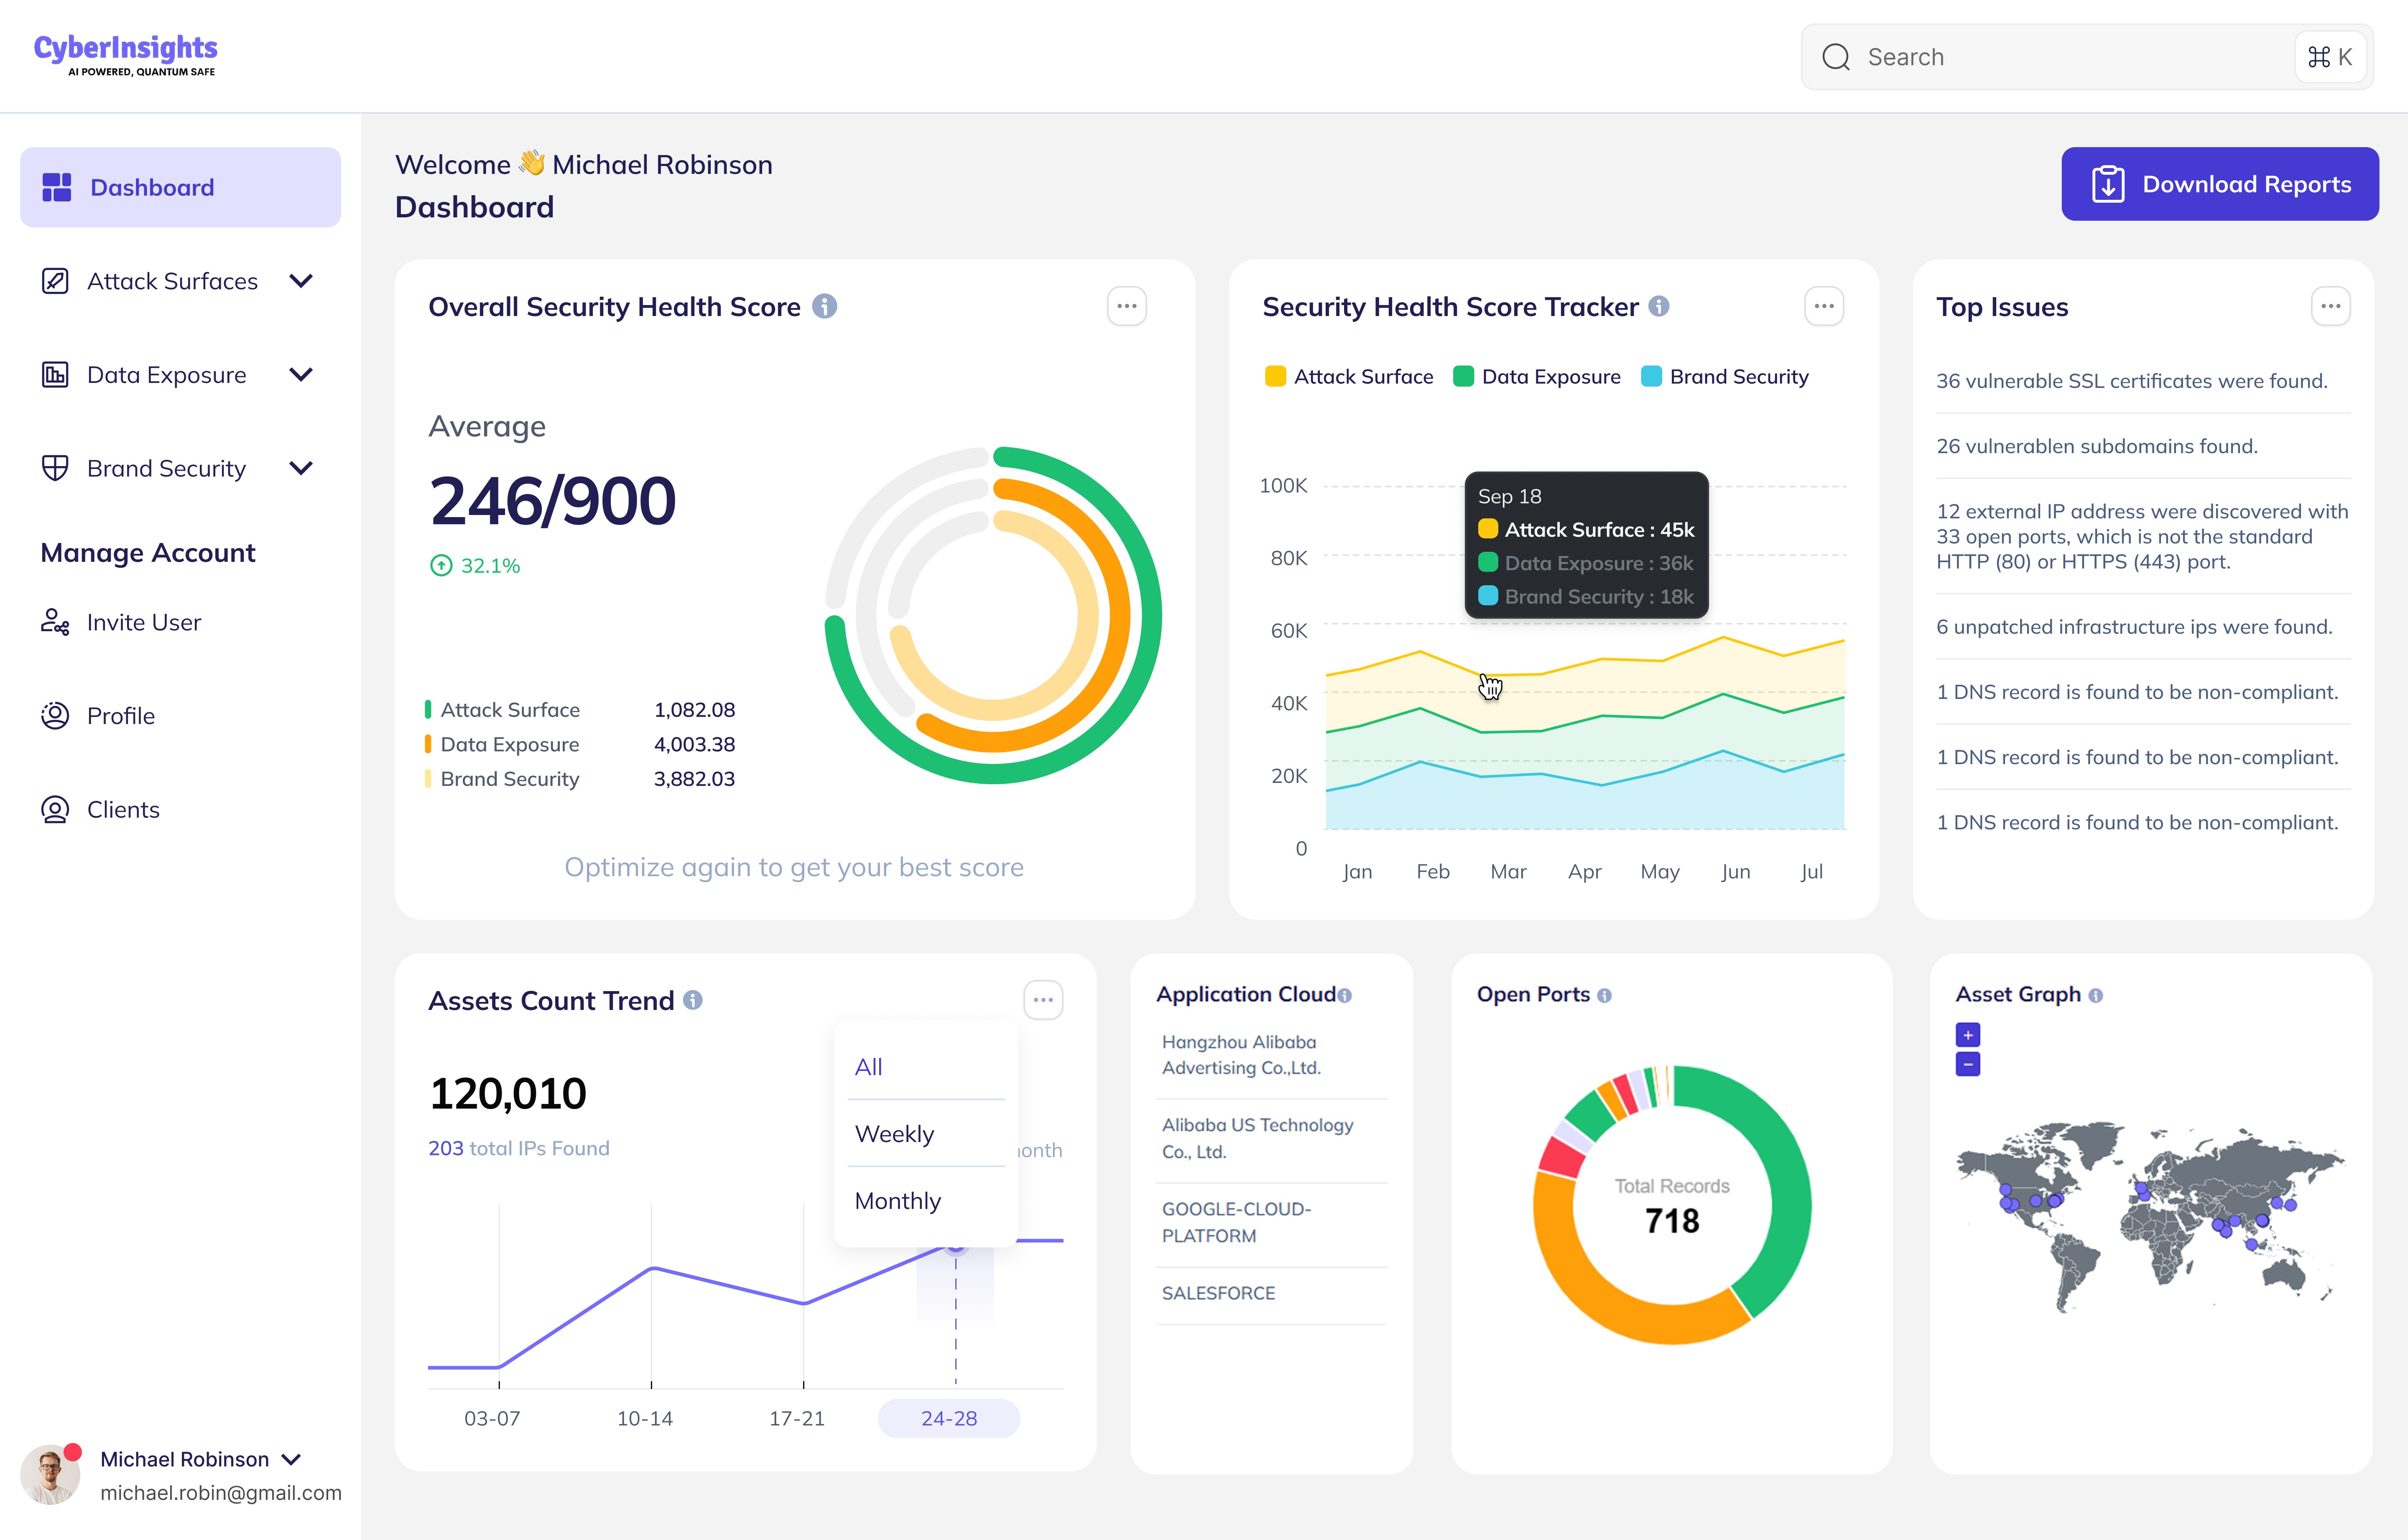Toggle the Brand Security legend item
This screenshot has height=1540, width=2408.
(1725, 376)
